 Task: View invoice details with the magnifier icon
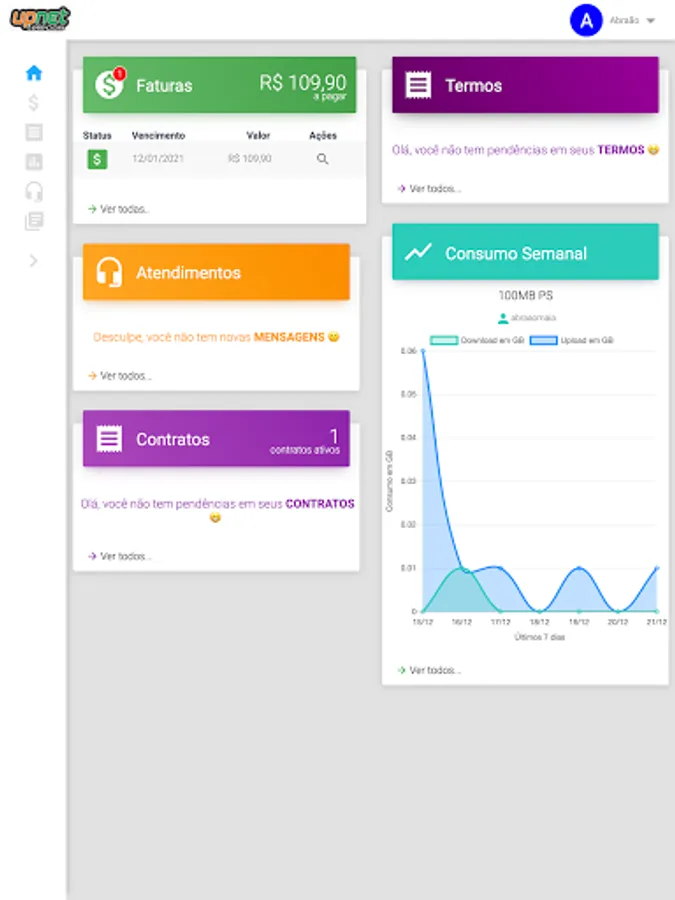[x=323, y=159]
